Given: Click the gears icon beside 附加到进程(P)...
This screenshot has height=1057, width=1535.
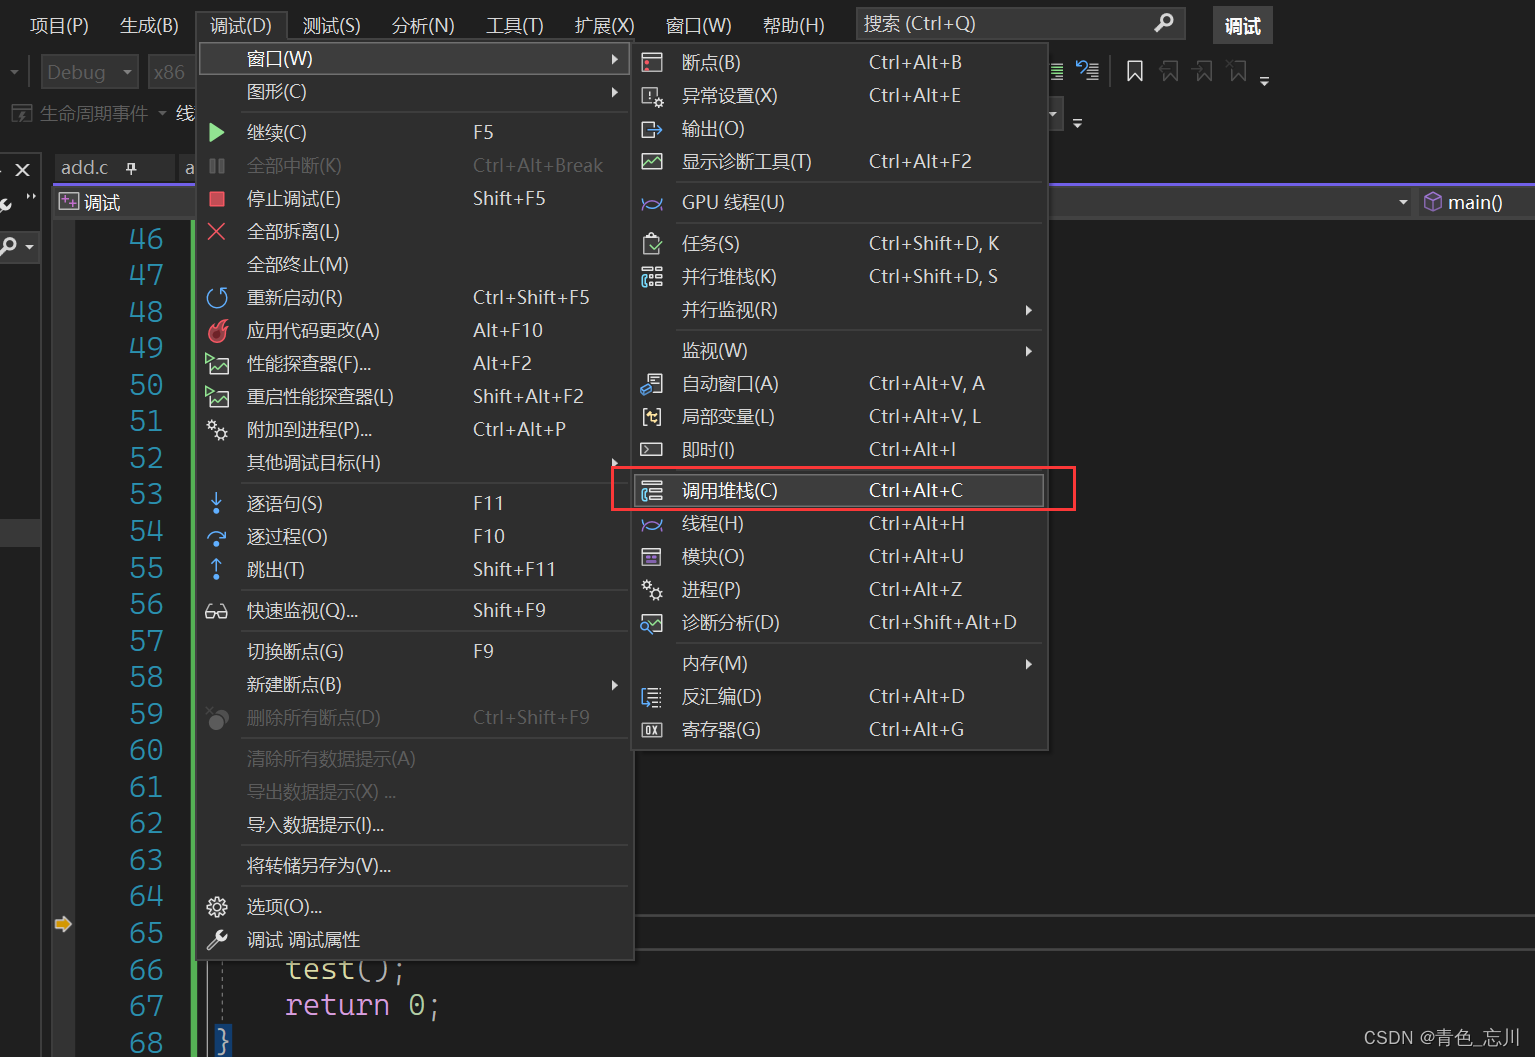Looking at the screenshot, I should pos(217,429).
